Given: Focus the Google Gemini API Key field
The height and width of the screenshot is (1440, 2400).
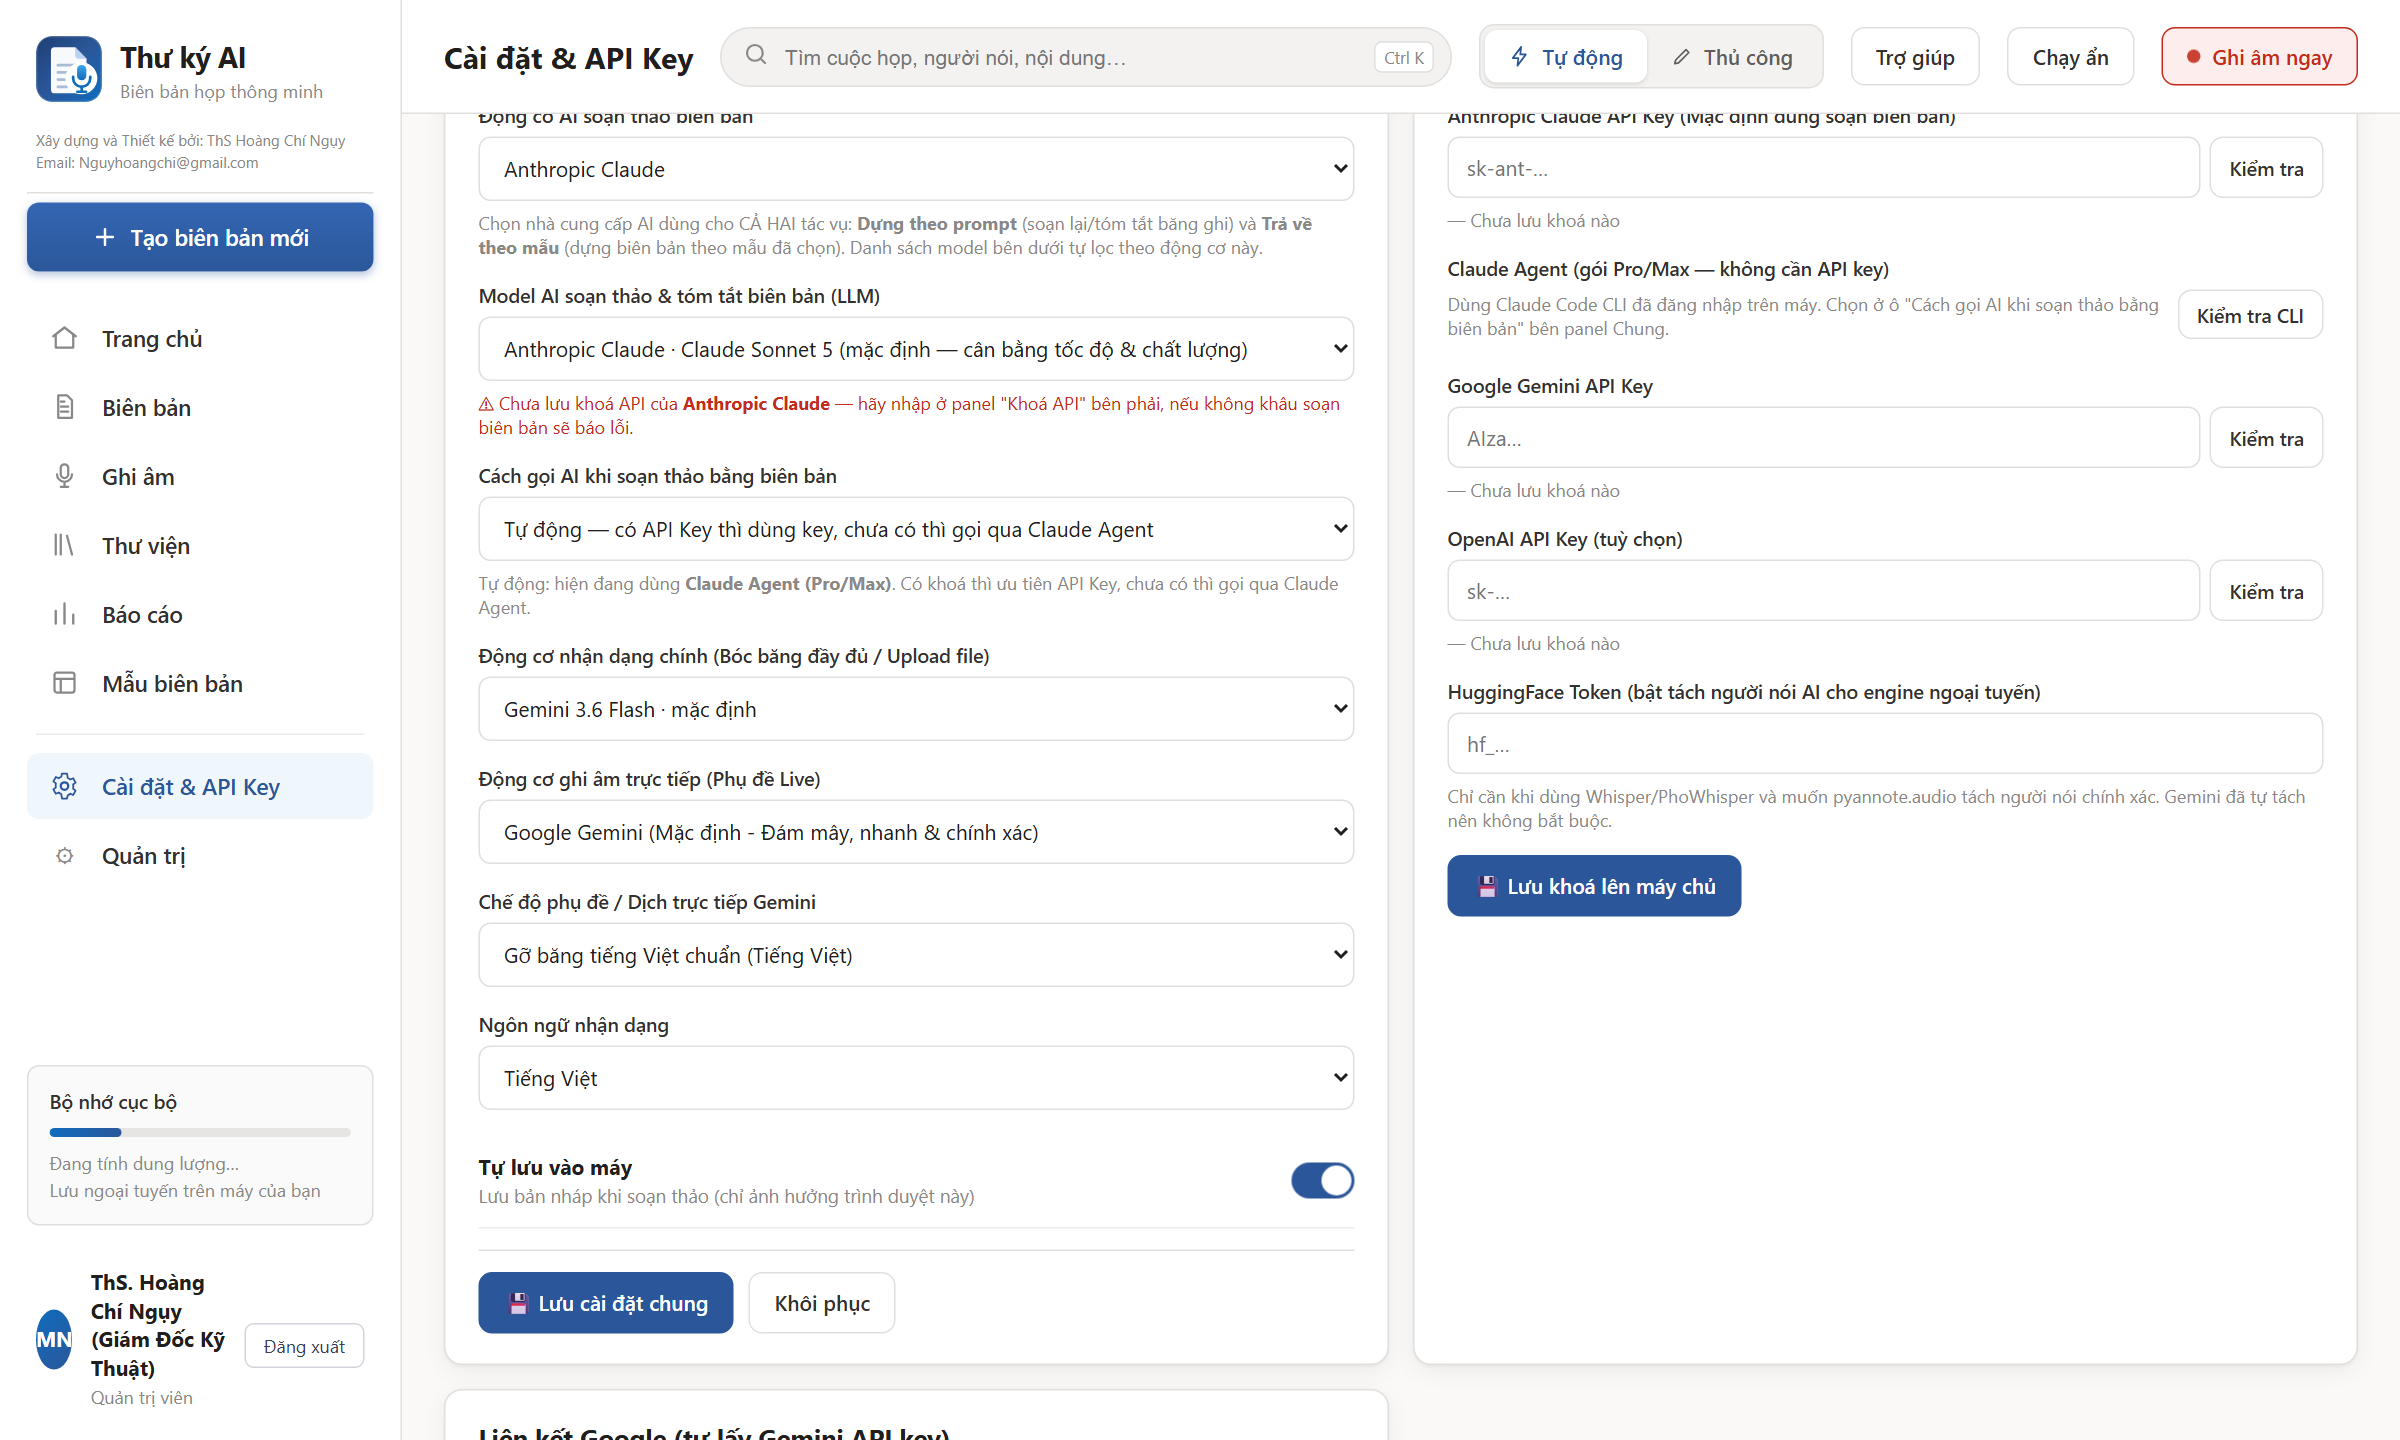Looking at the screenshot, I should coord(1823,438).
